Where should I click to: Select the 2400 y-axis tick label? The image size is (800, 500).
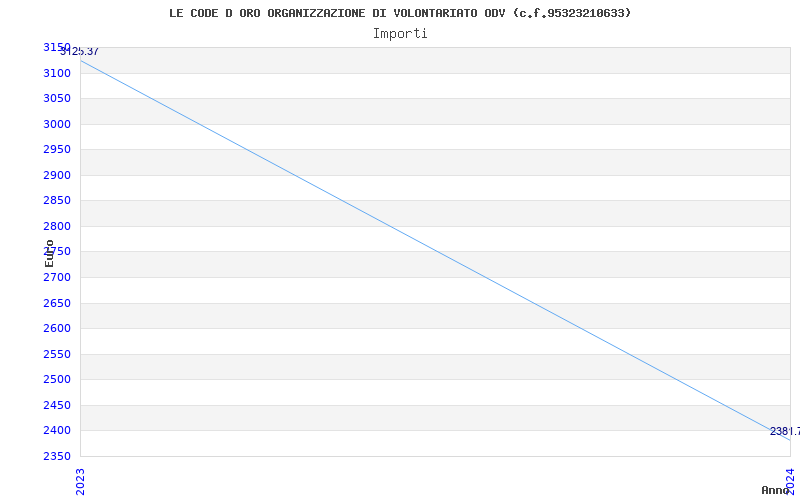(57, 431)
